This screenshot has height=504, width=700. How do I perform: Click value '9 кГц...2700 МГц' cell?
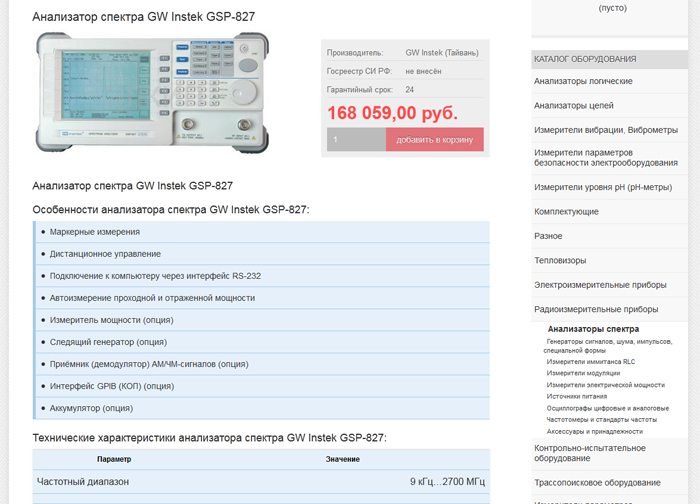coord(447,482)
